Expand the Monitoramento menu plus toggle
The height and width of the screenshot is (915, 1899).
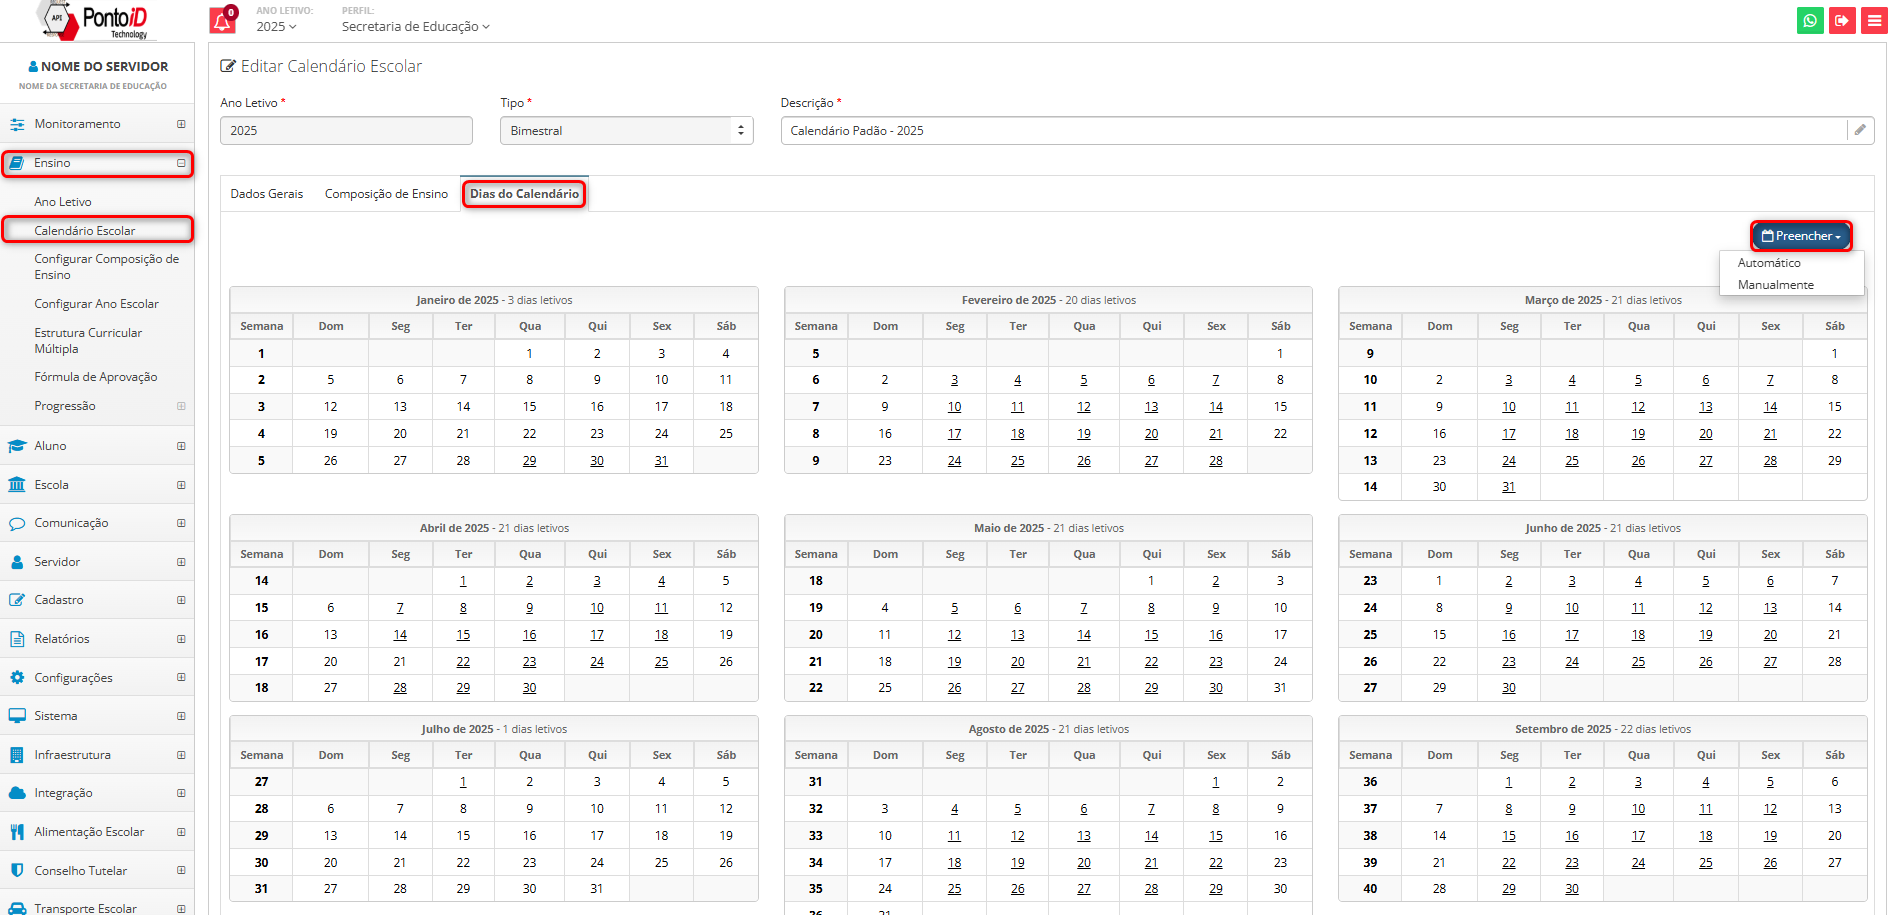pos(181,124)
